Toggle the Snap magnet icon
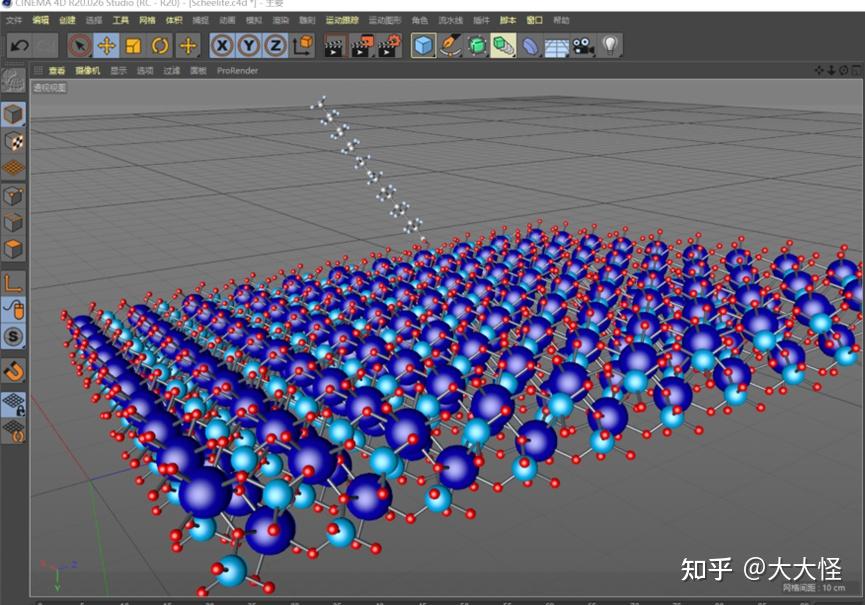The width and height of the screenshot is (865, 605). coord(13,371)
